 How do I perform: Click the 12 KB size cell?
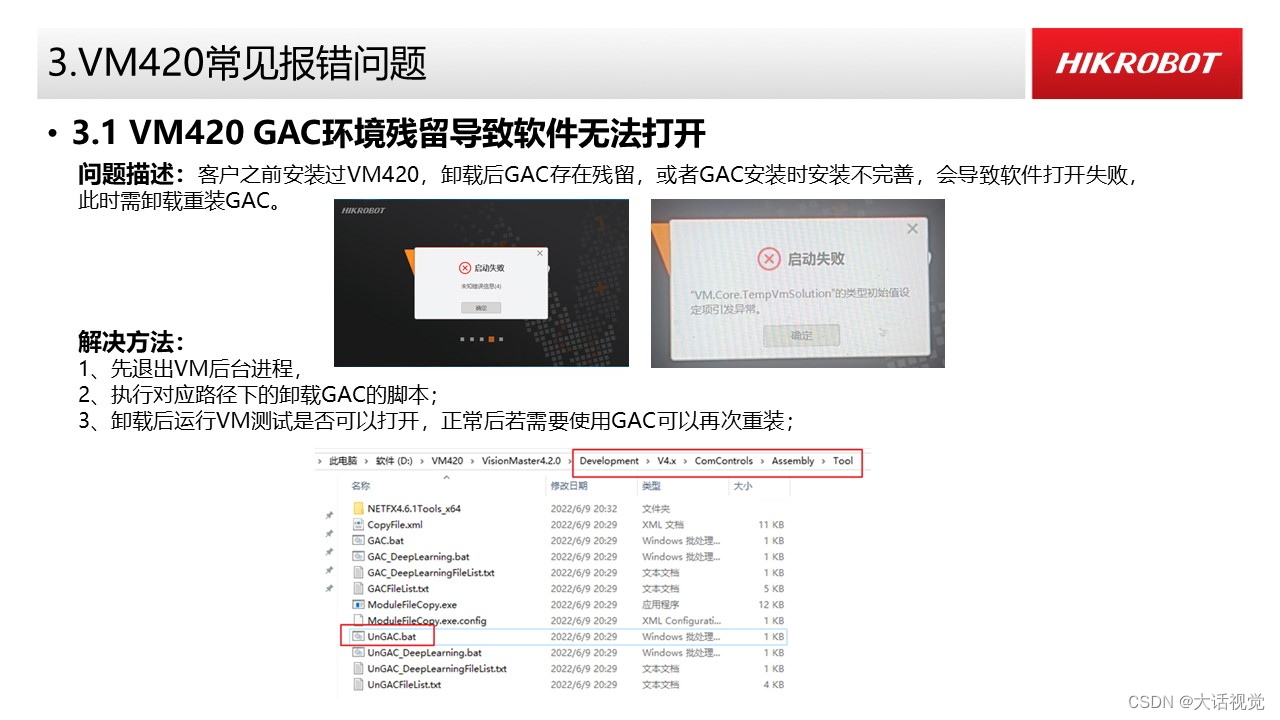[771, 605]
